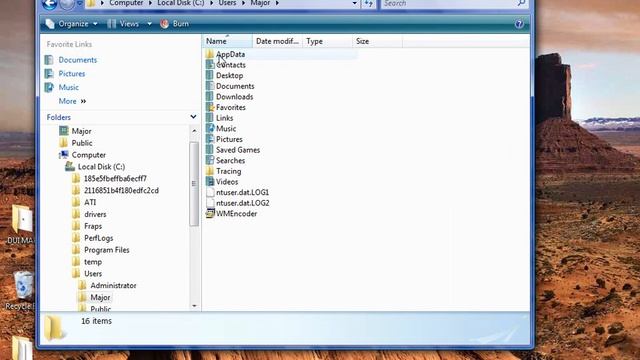Screen dimensions: 640x360
Task: Open Pictures favorite link
Action: [x=72, y=74]
